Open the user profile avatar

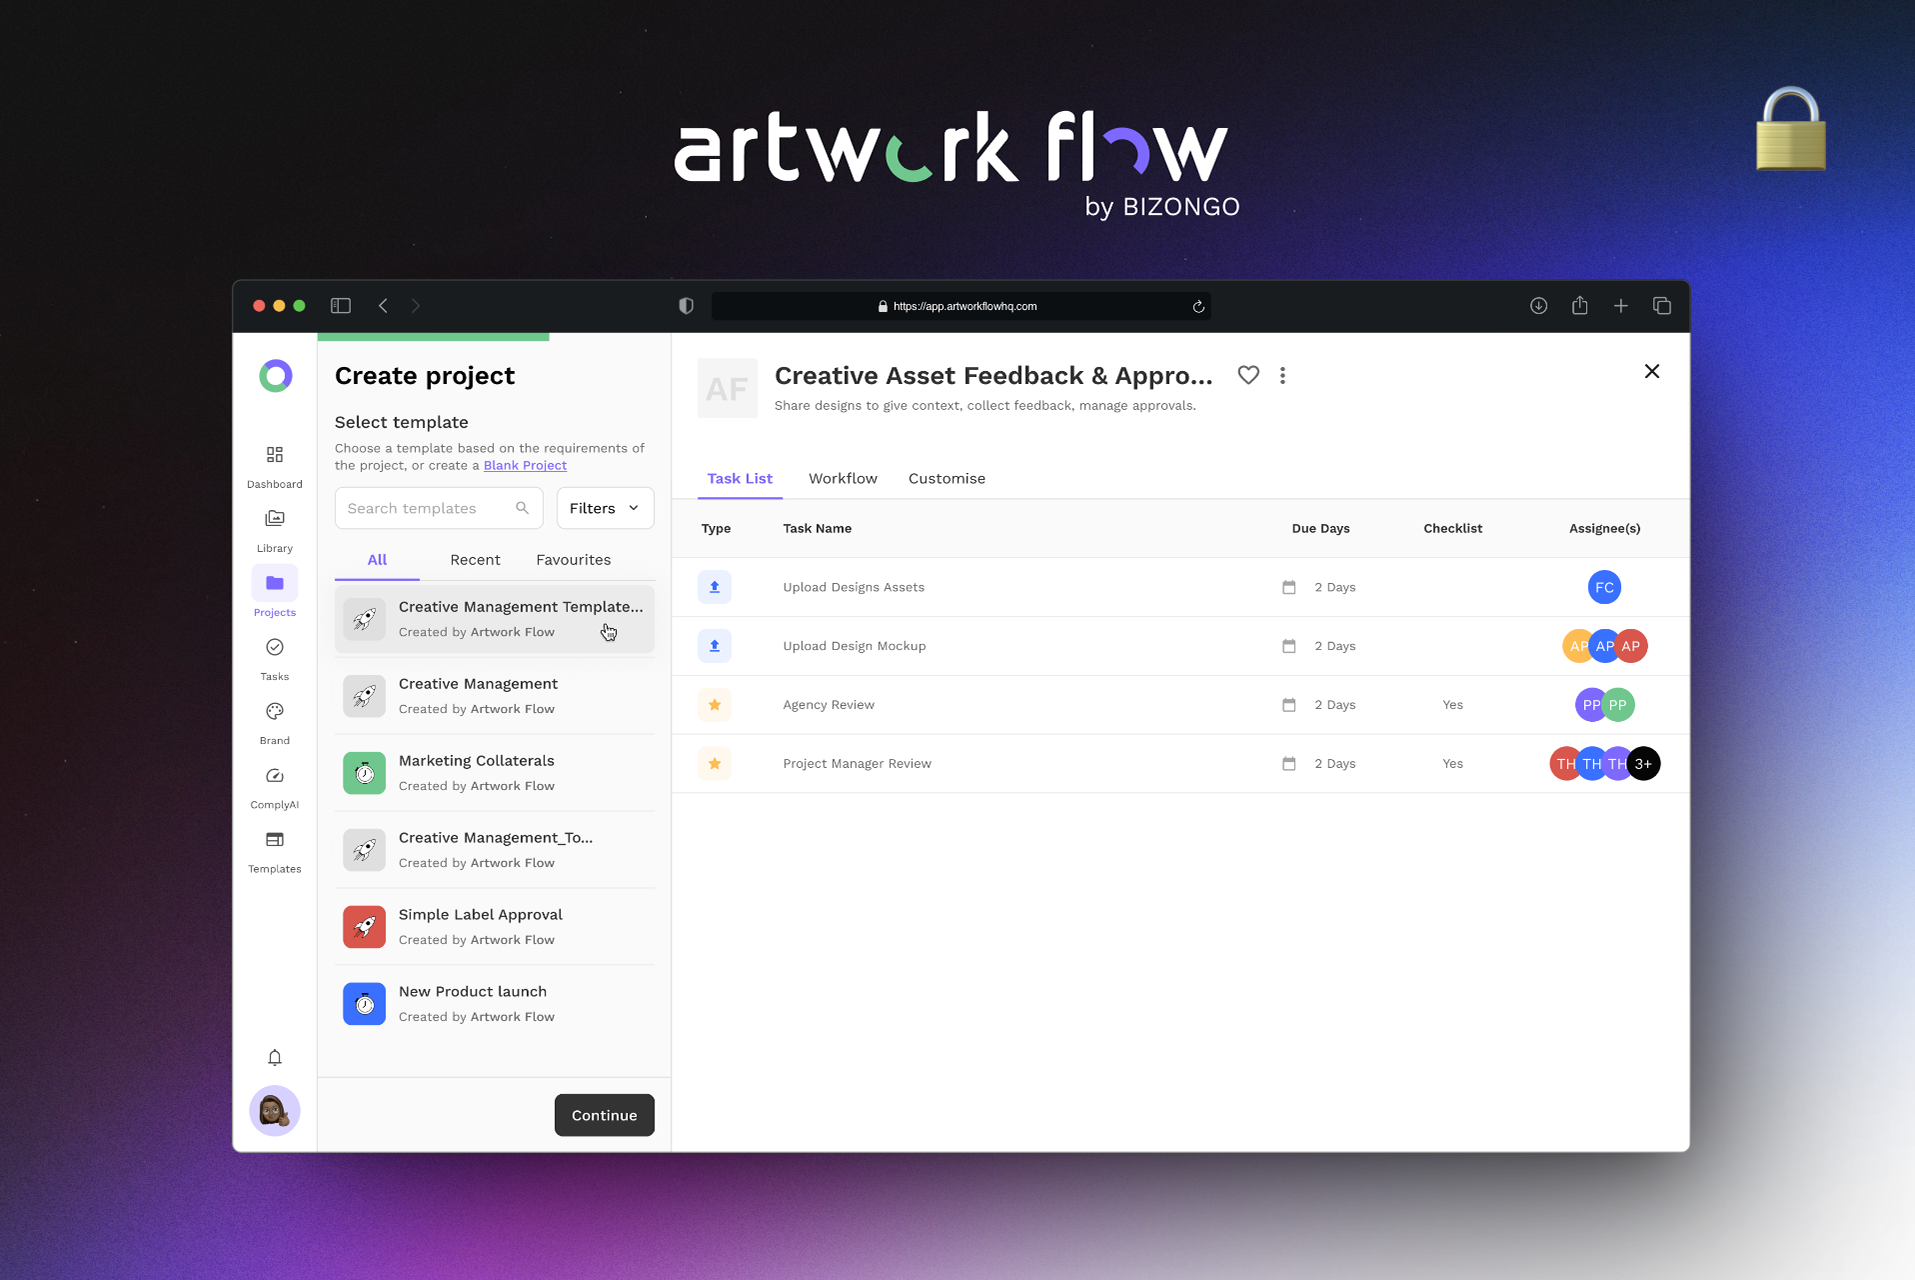(274, 1111)
